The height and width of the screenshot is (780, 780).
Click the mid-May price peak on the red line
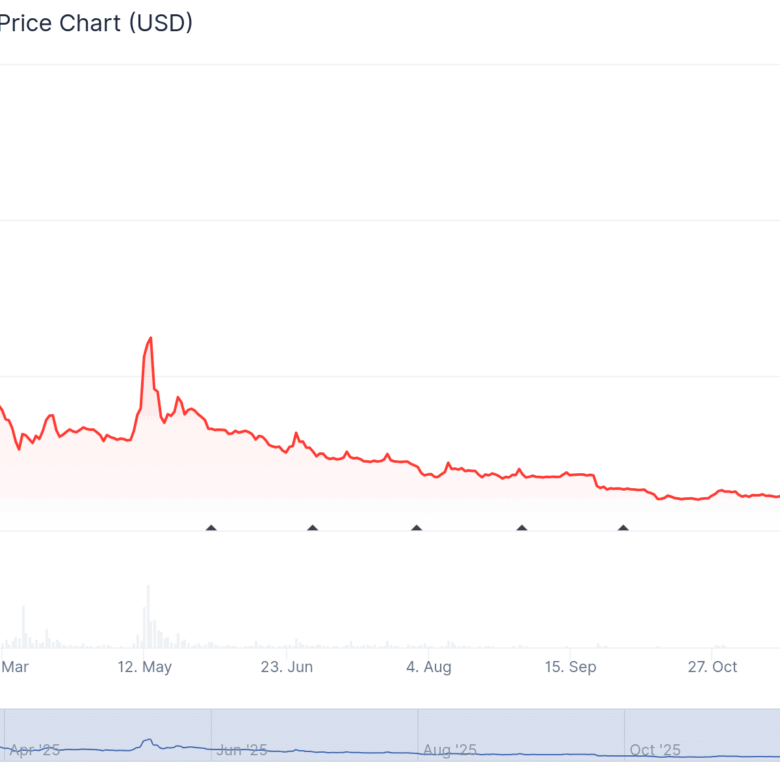(x=150, y=338)
